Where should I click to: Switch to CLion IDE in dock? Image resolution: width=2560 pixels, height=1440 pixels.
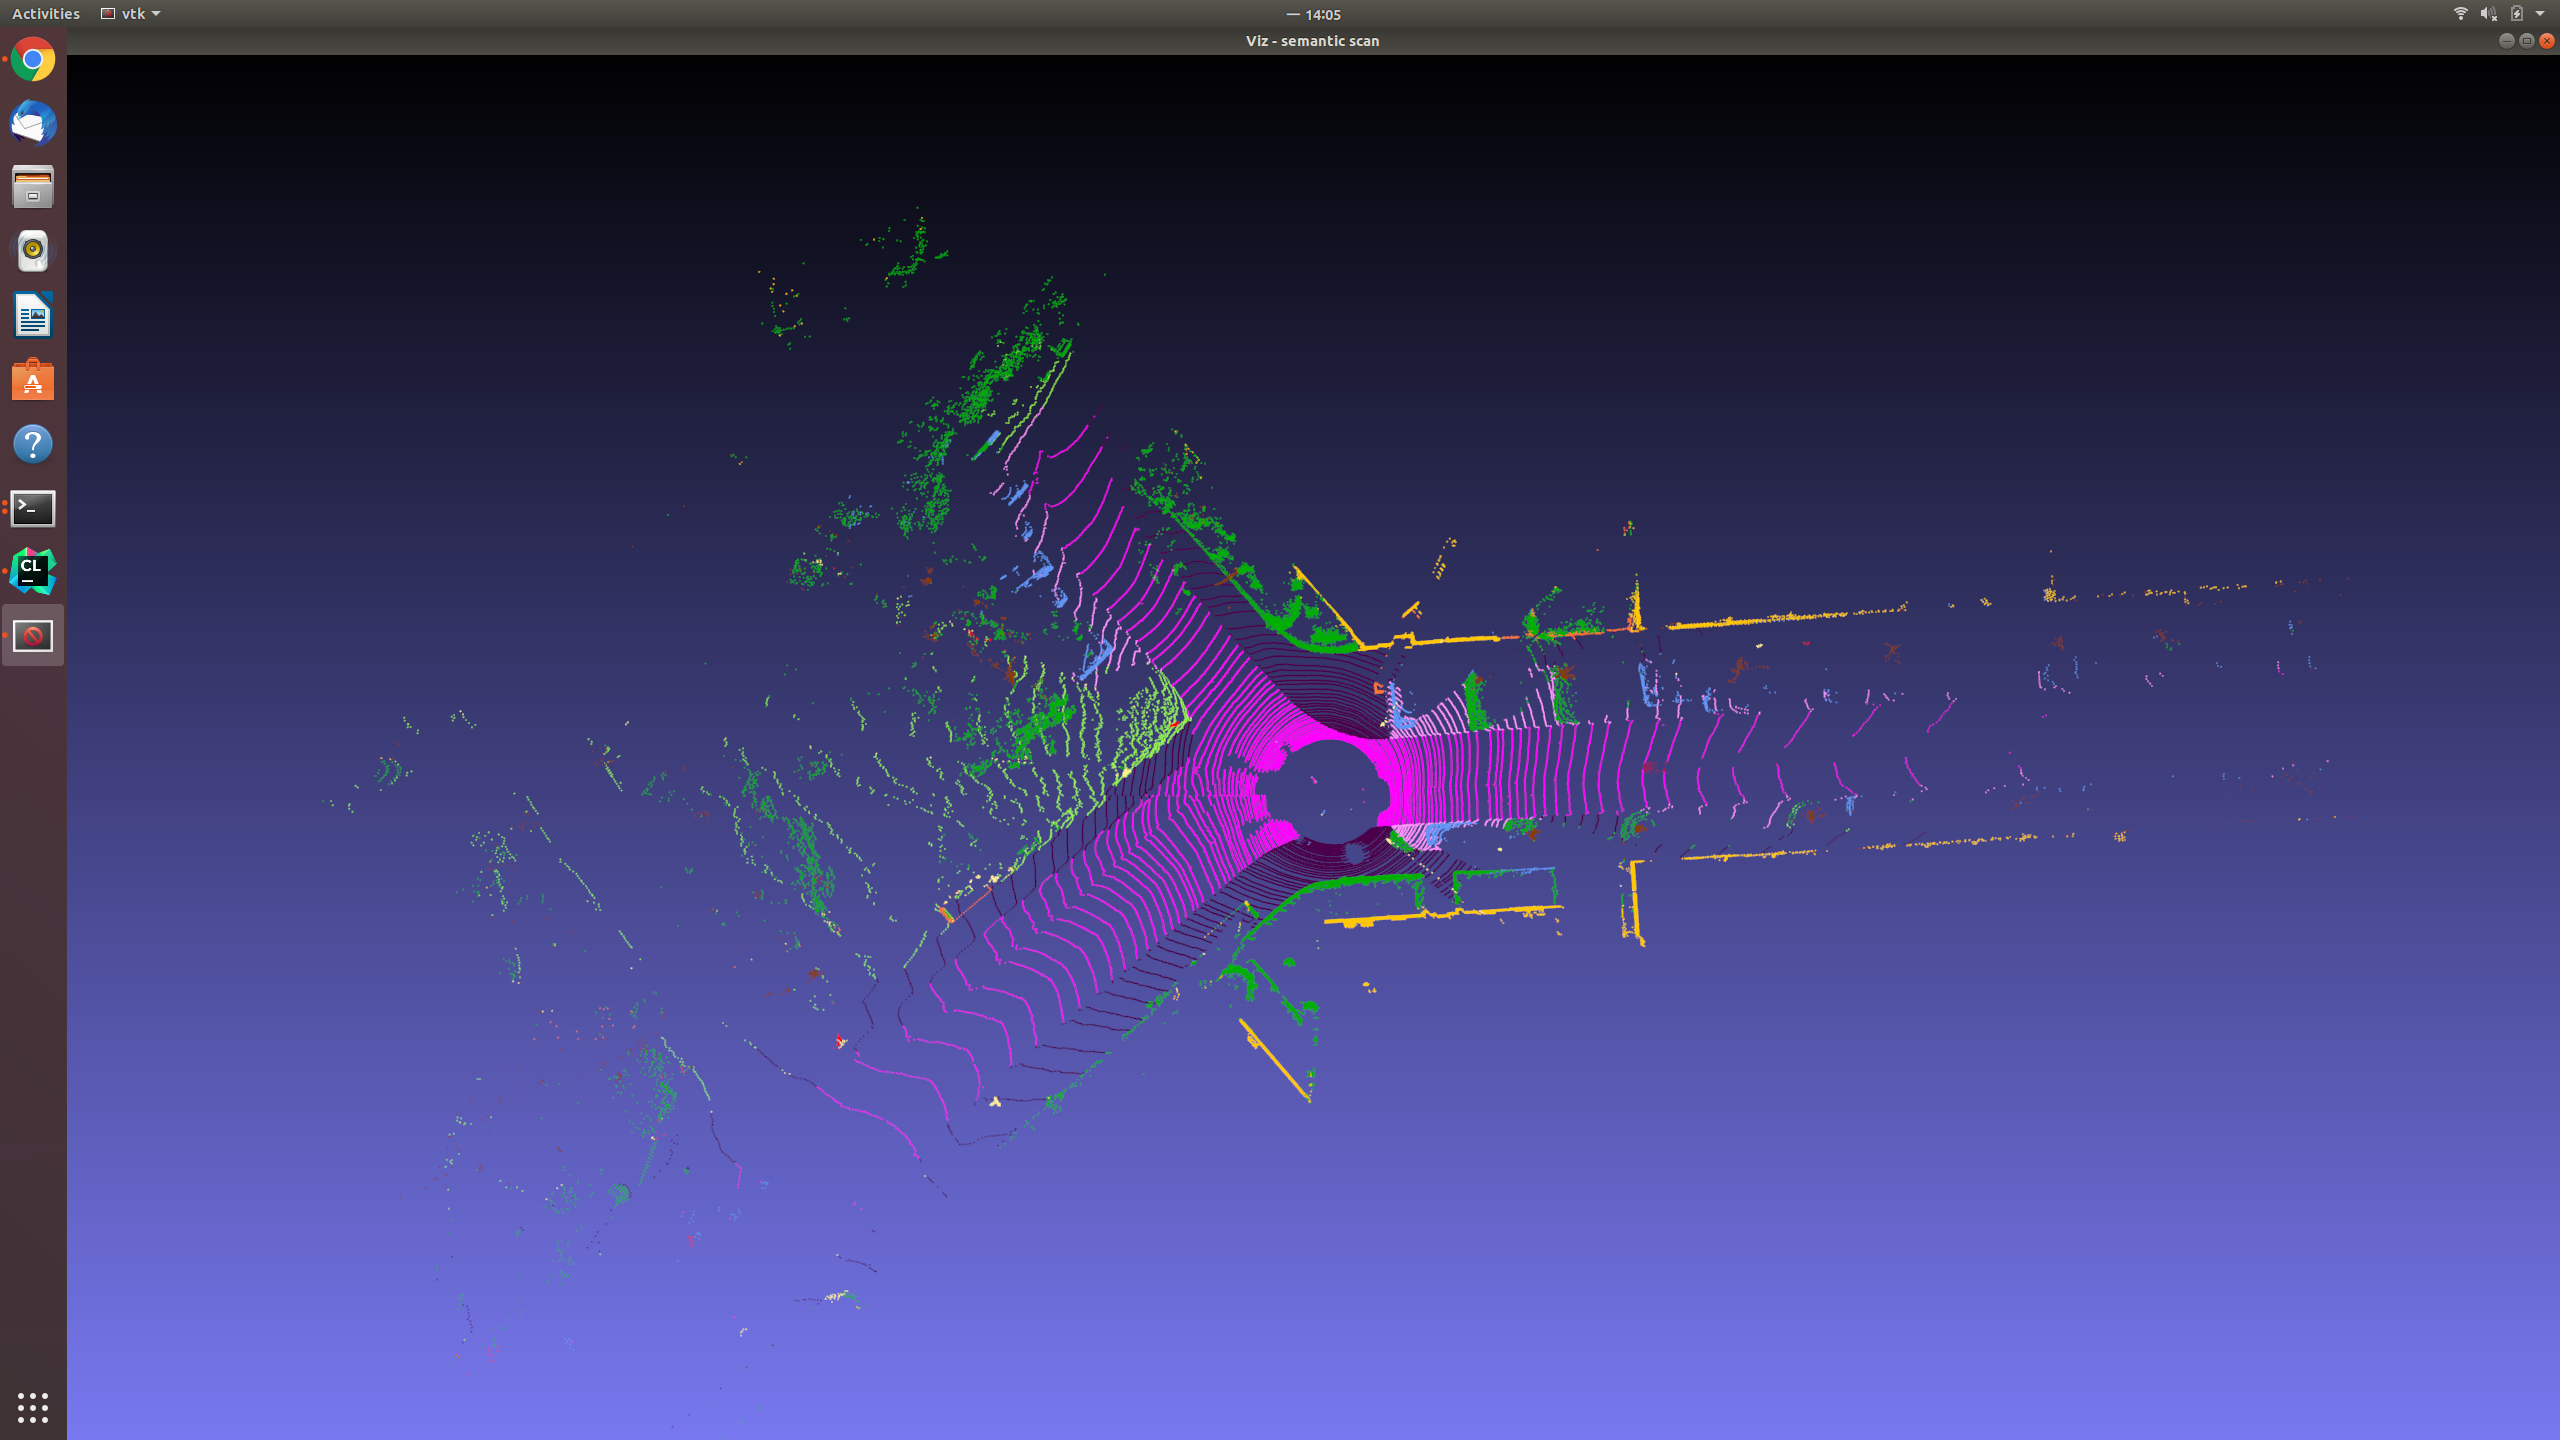(33, 571)
